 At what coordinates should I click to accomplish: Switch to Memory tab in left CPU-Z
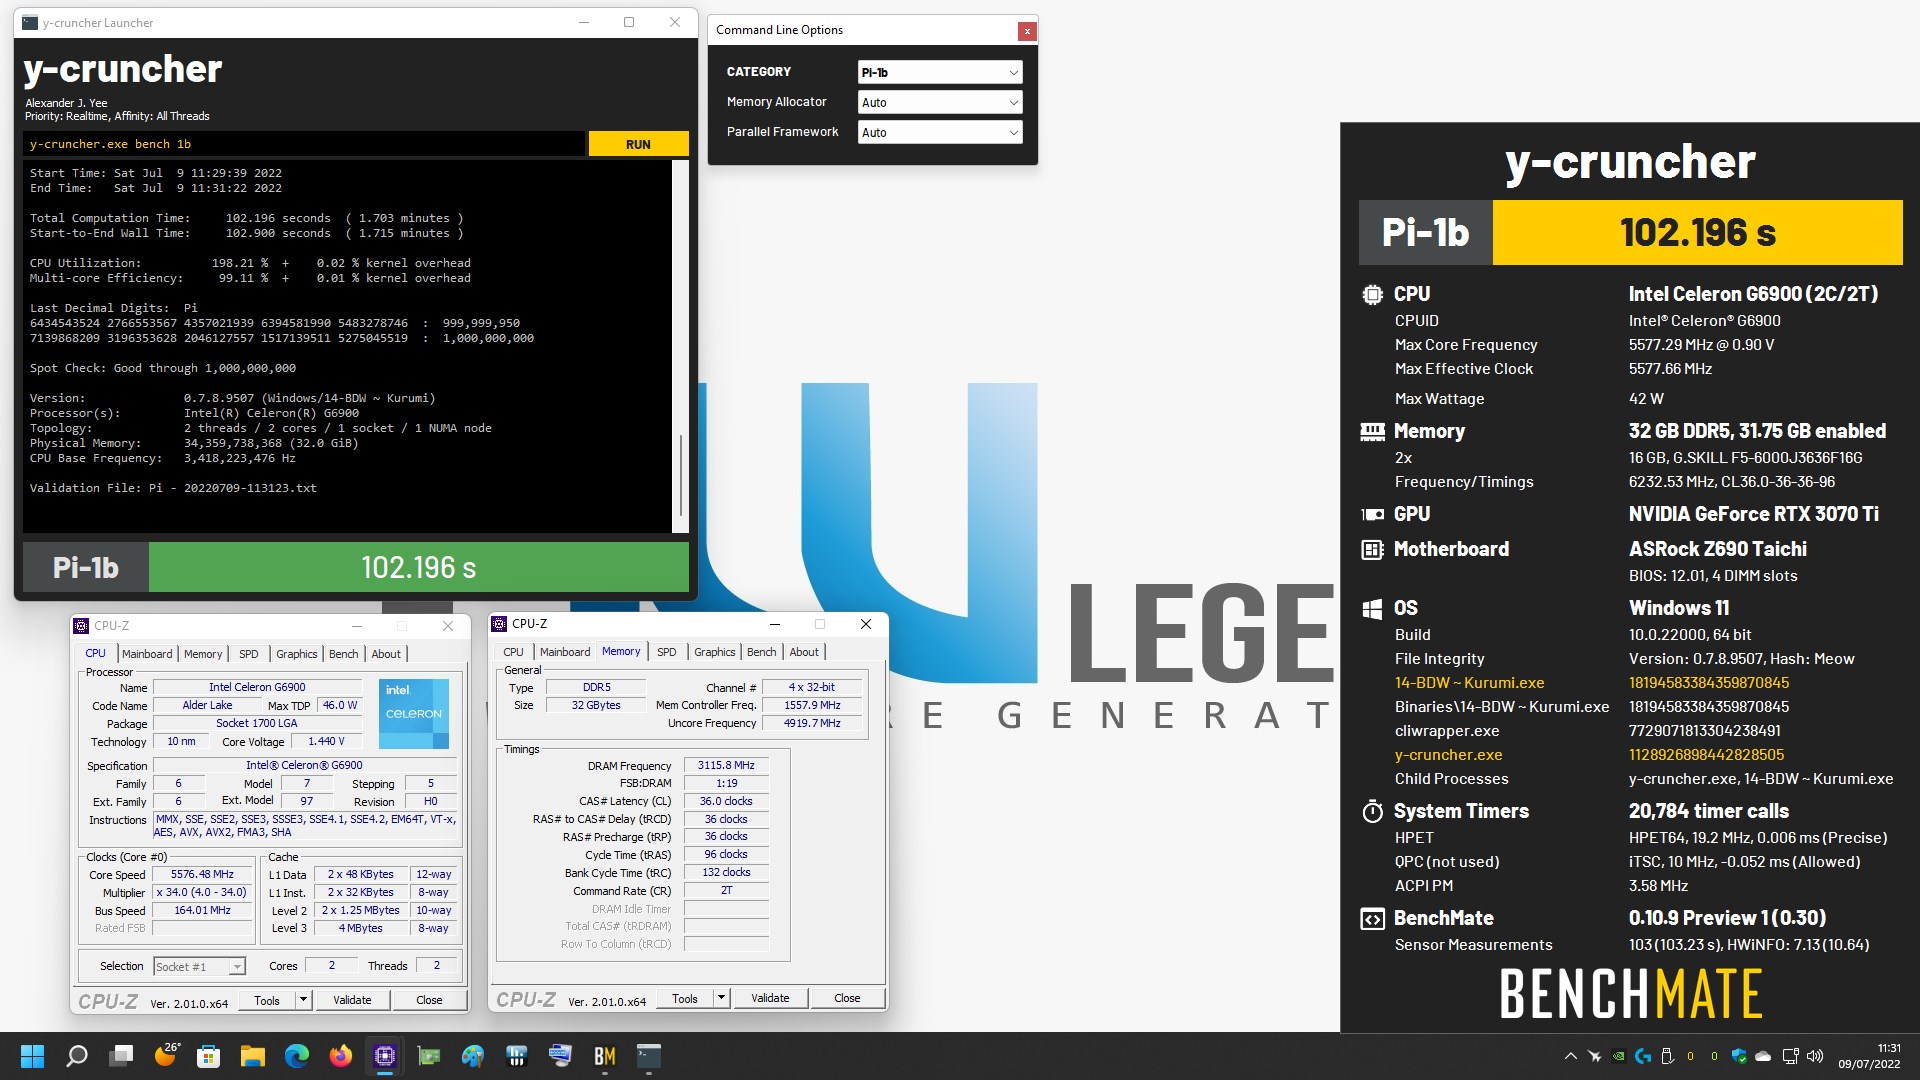203,654
